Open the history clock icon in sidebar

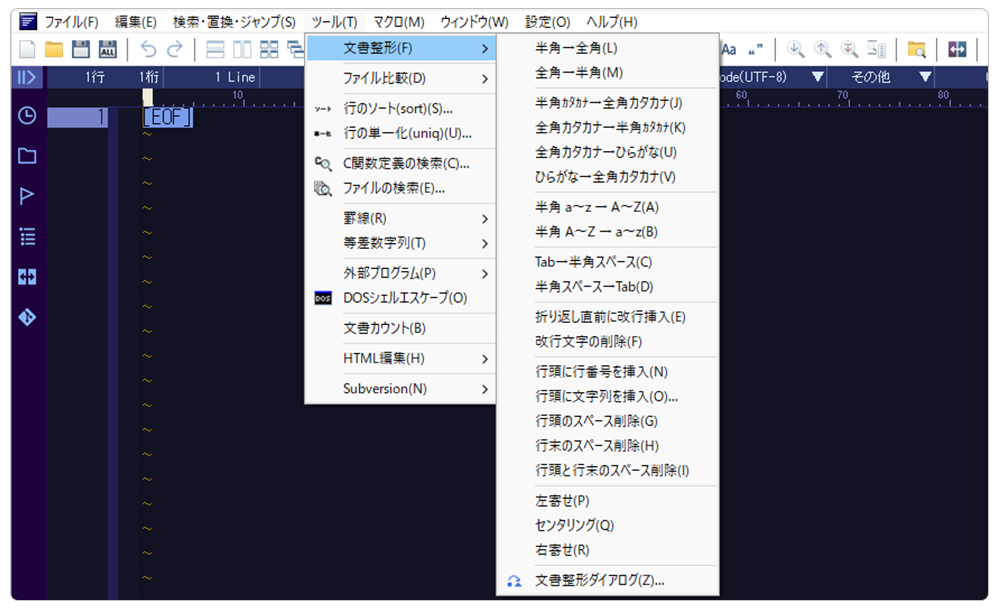tap(27, 116)
